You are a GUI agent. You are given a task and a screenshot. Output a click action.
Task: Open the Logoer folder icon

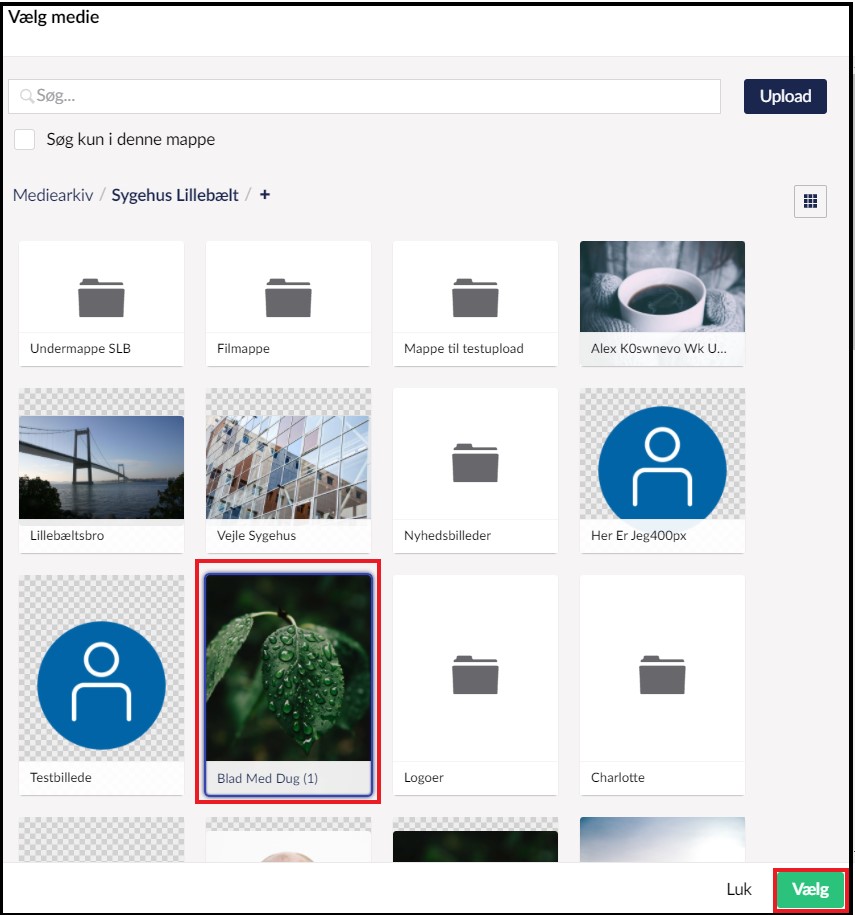(x=475, y=675)
